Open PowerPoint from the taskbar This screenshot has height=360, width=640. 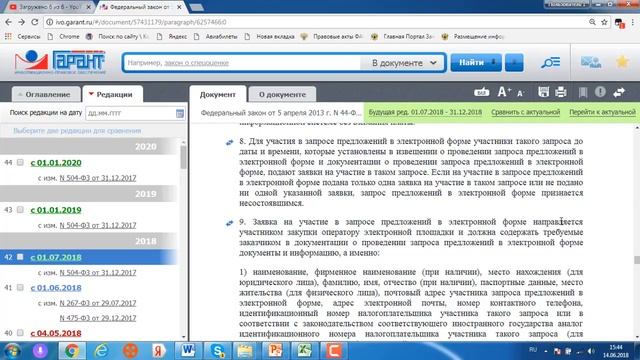tap(275, 350)
